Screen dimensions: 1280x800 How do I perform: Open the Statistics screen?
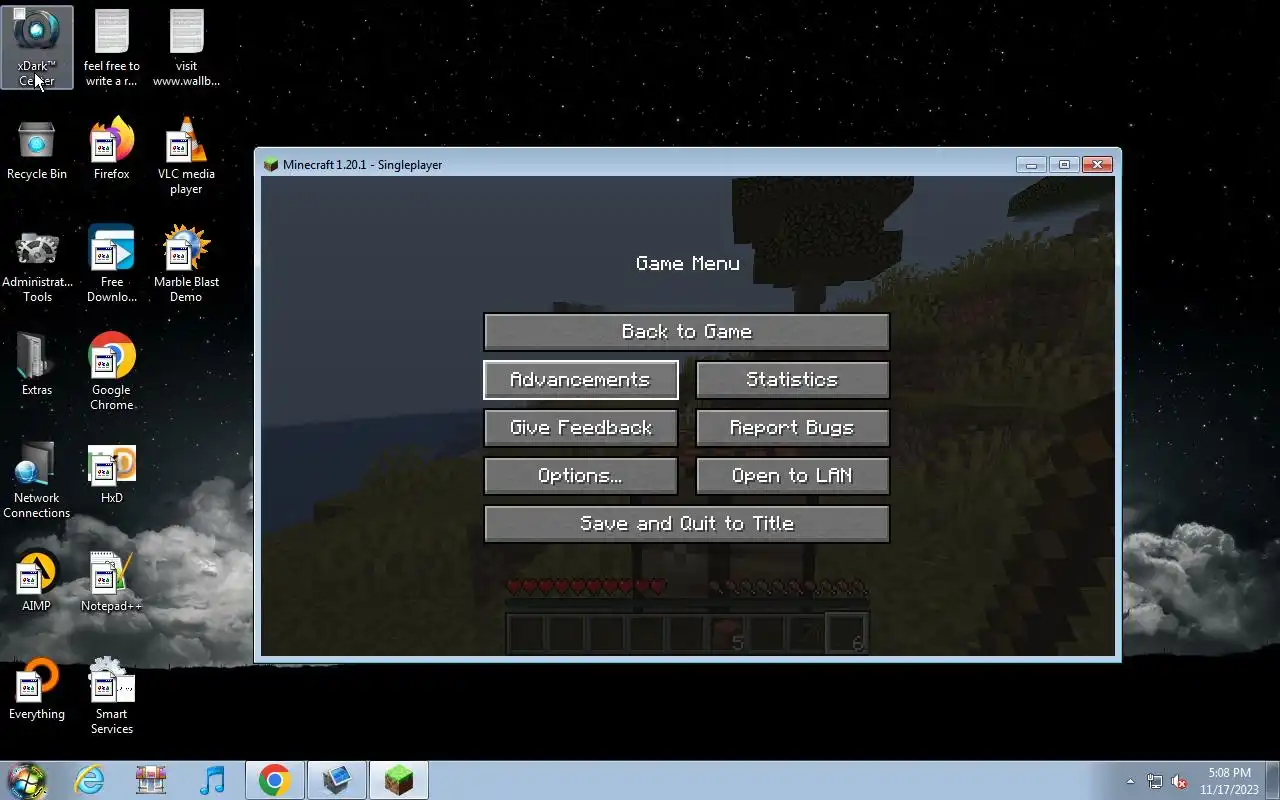(792, 380)
